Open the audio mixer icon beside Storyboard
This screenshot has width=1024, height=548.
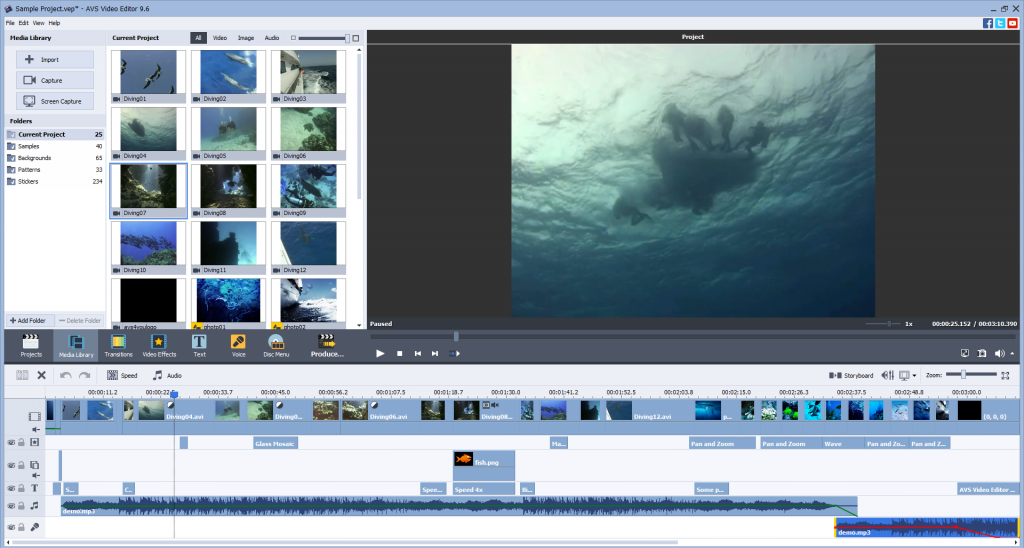[886, 375]
